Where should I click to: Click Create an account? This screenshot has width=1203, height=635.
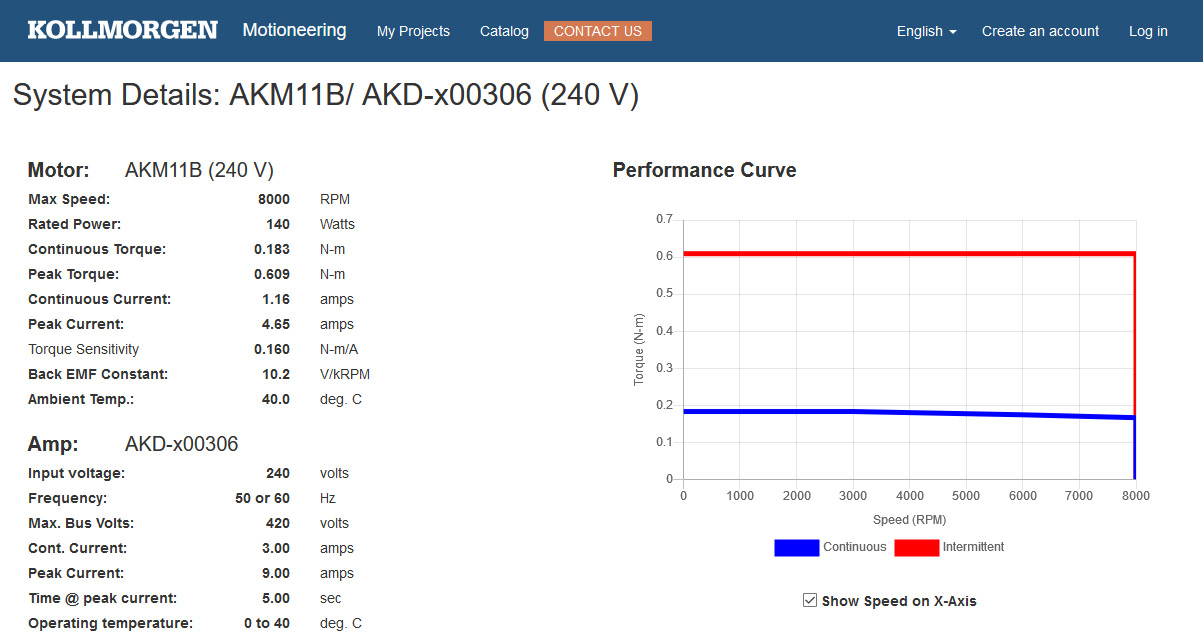[1040, 31]
